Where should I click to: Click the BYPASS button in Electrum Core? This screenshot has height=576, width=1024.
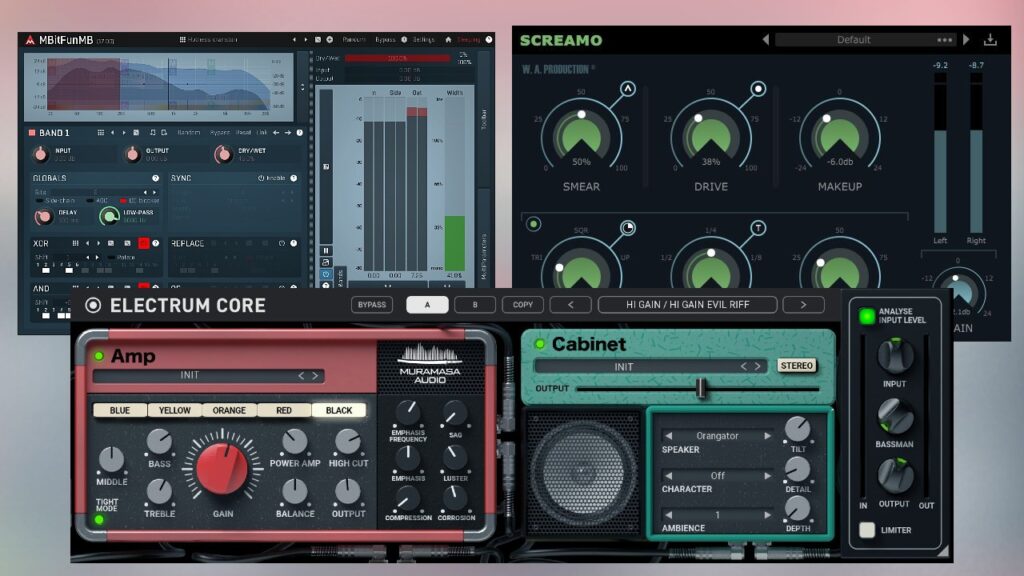click(x=370, y=305)
